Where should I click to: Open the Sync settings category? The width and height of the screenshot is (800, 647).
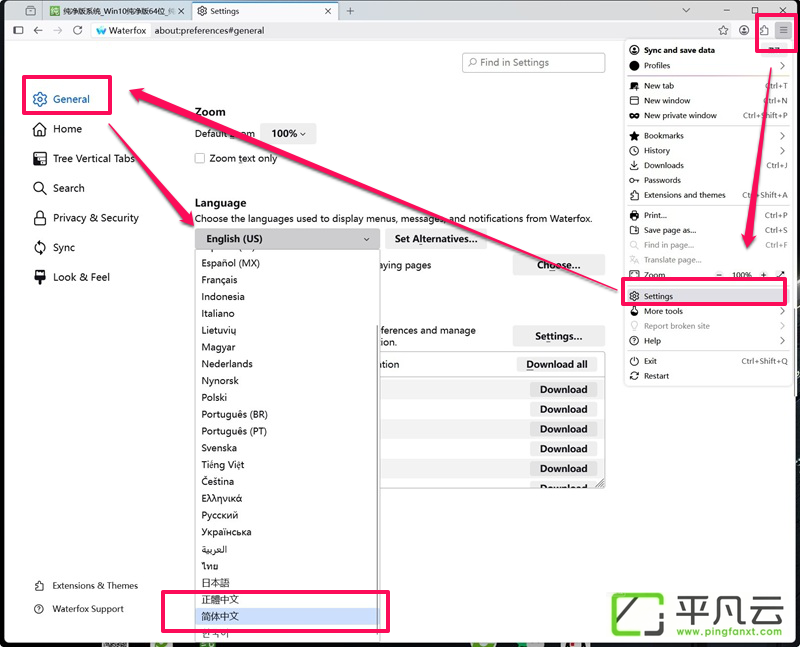click(54, 247)
